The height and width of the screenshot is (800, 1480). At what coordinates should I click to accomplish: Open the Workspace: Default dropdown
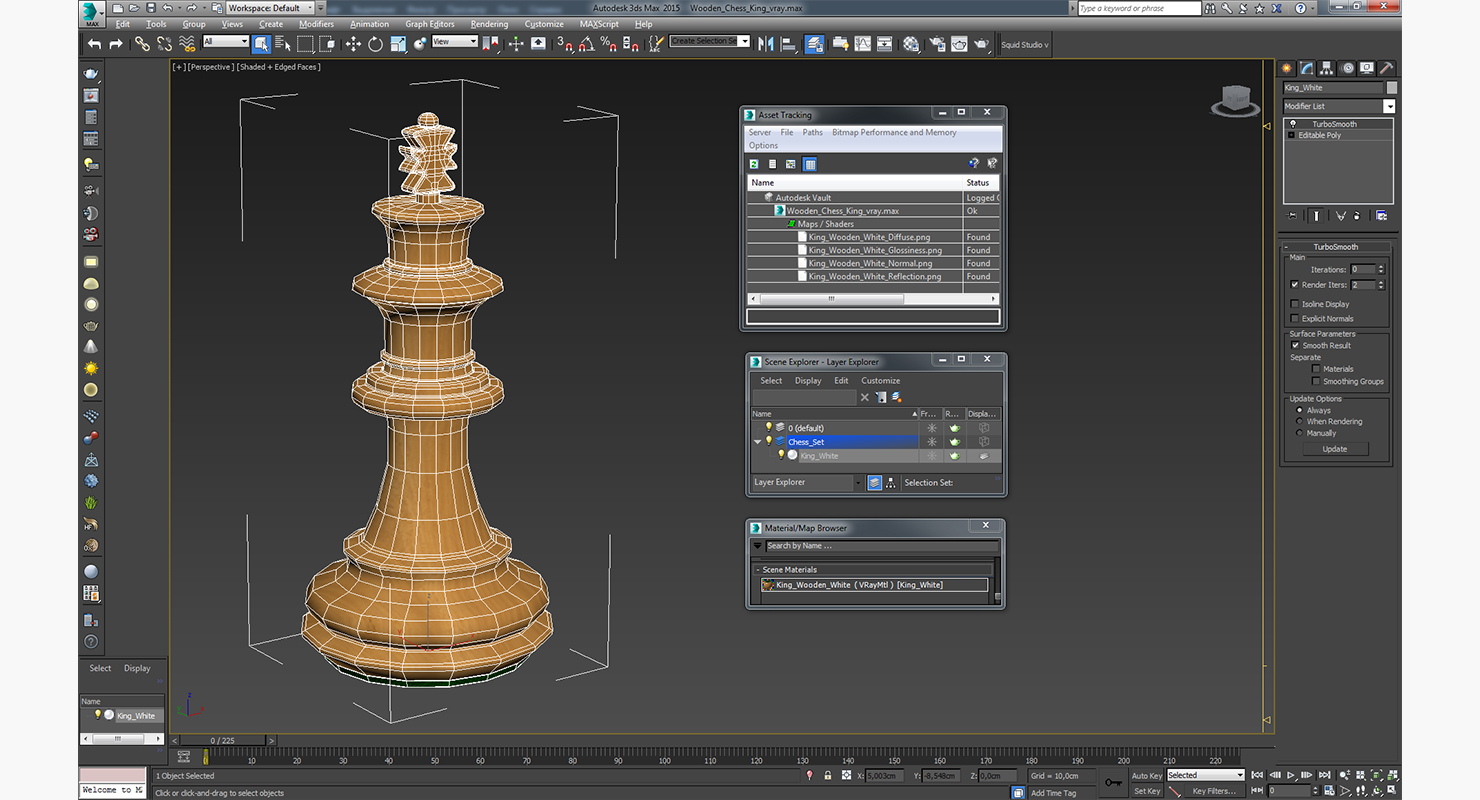click(270, 8)
